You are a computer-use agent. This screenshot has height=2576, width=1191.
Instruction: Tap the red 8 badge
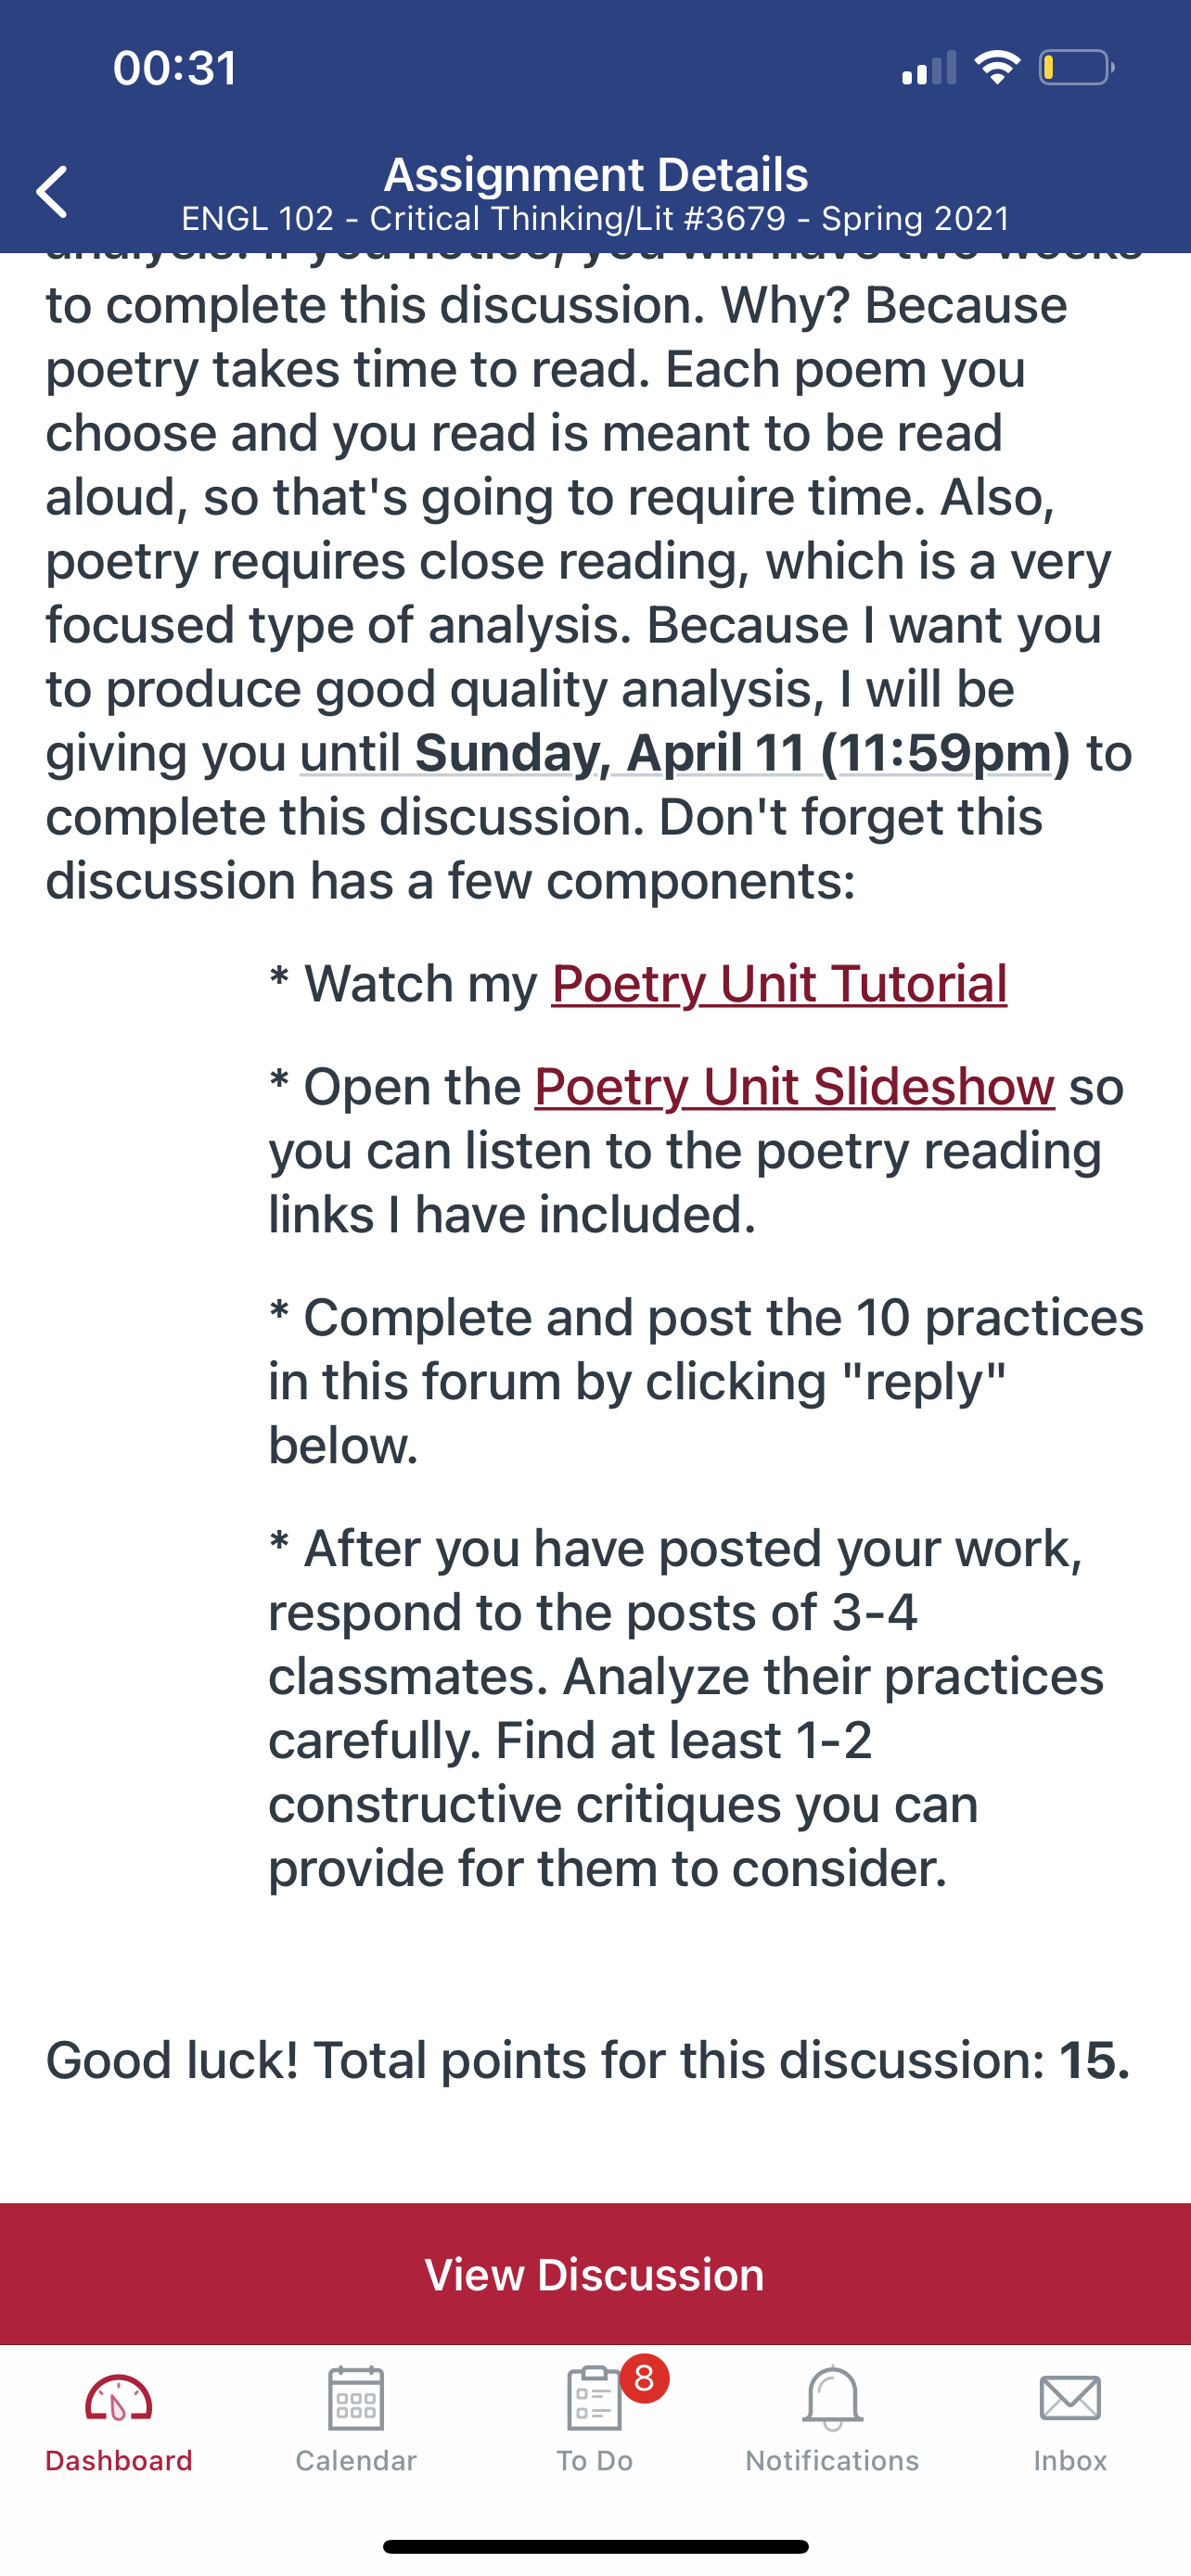click(x=644, y=2378)
